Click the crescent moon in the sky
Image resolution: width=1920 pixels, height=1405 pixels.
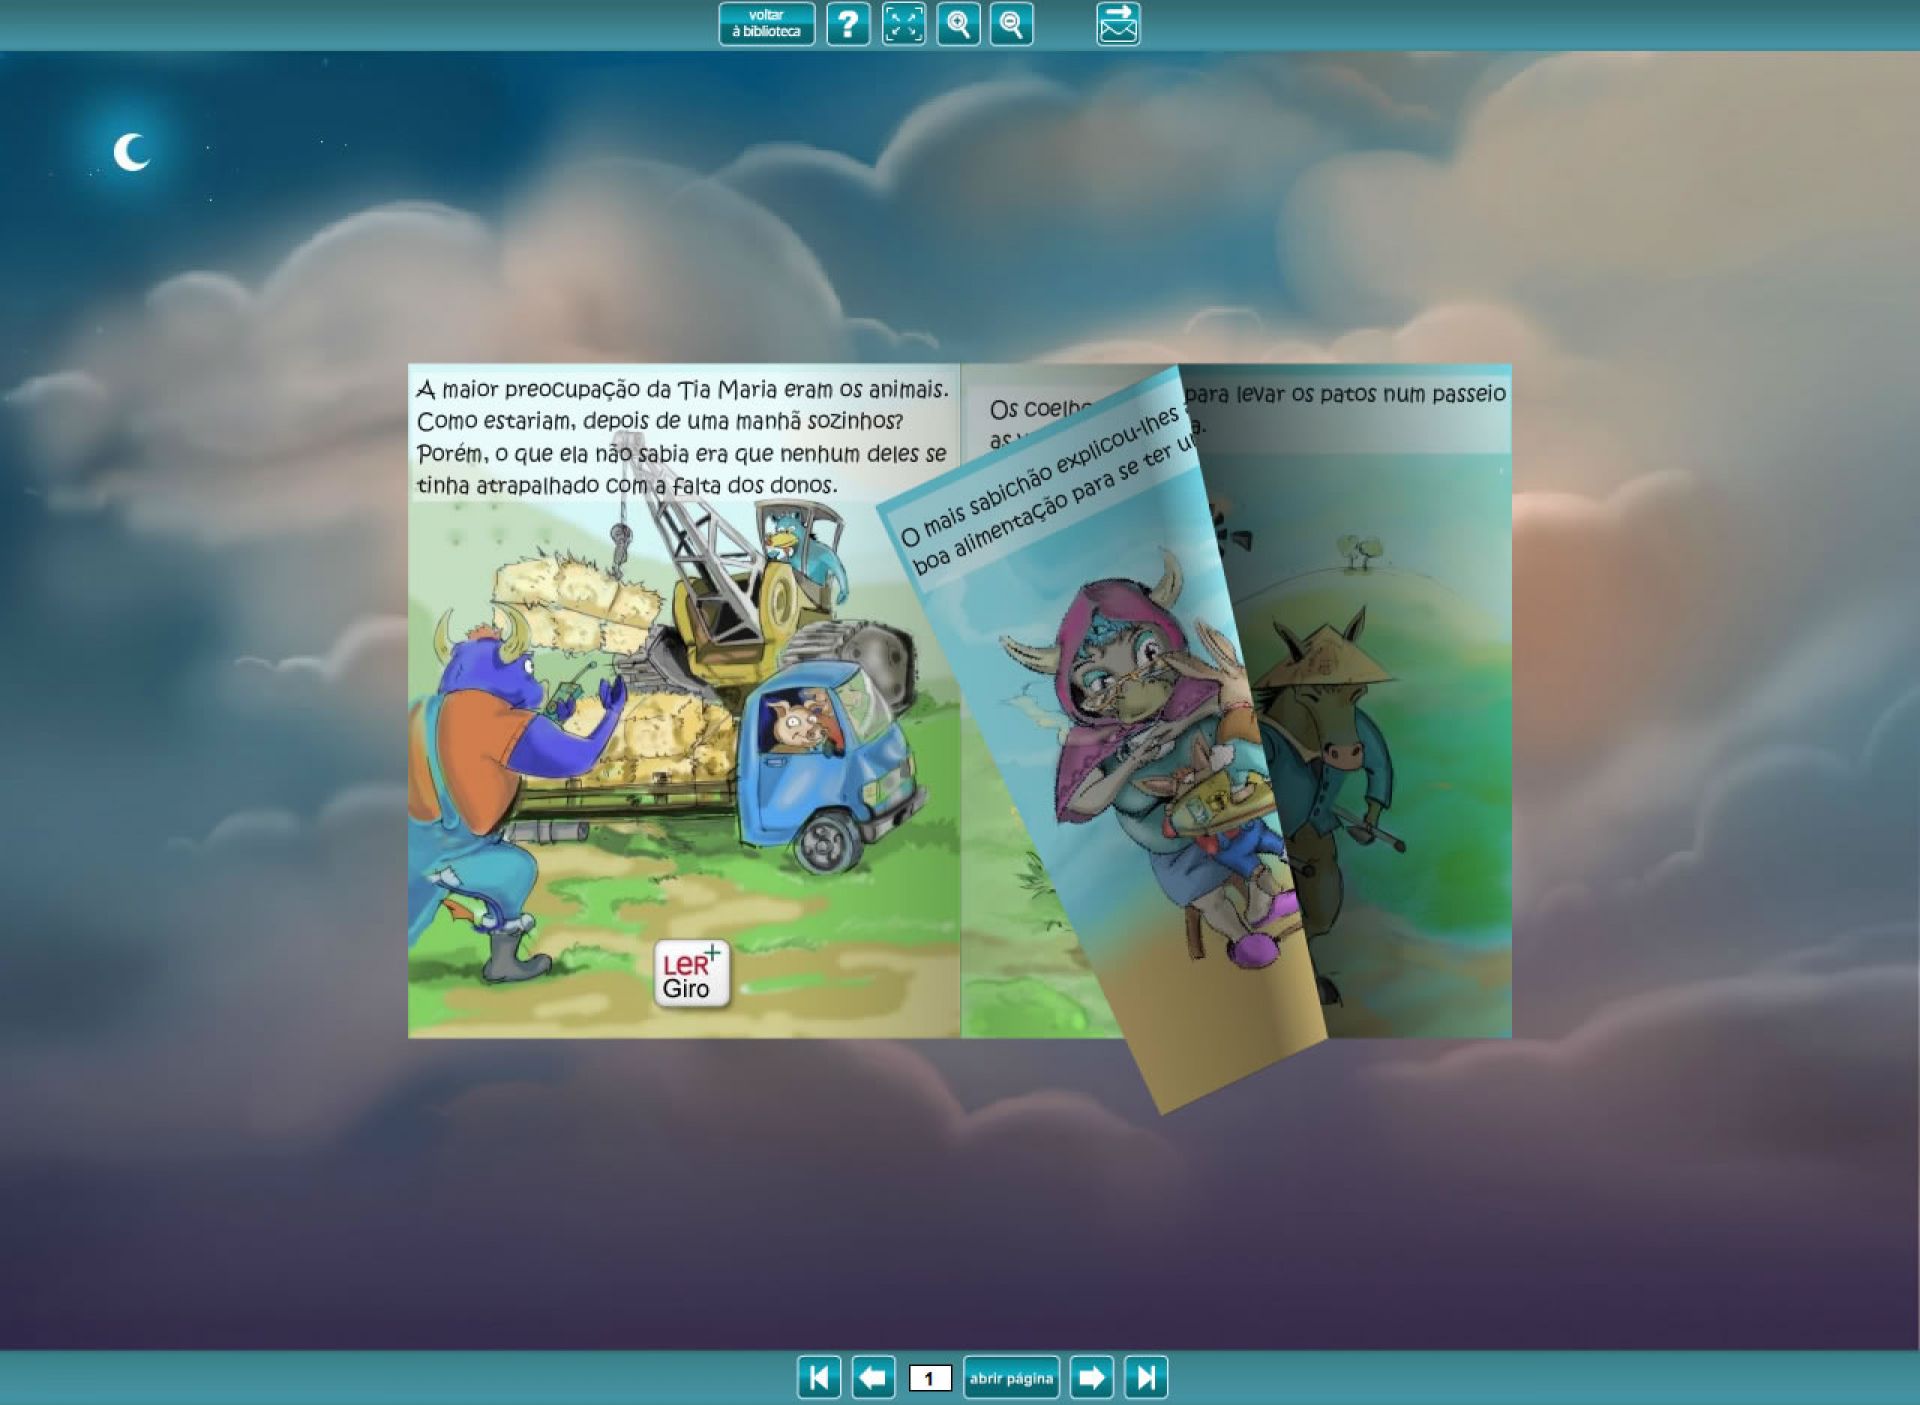pos(131,153)
